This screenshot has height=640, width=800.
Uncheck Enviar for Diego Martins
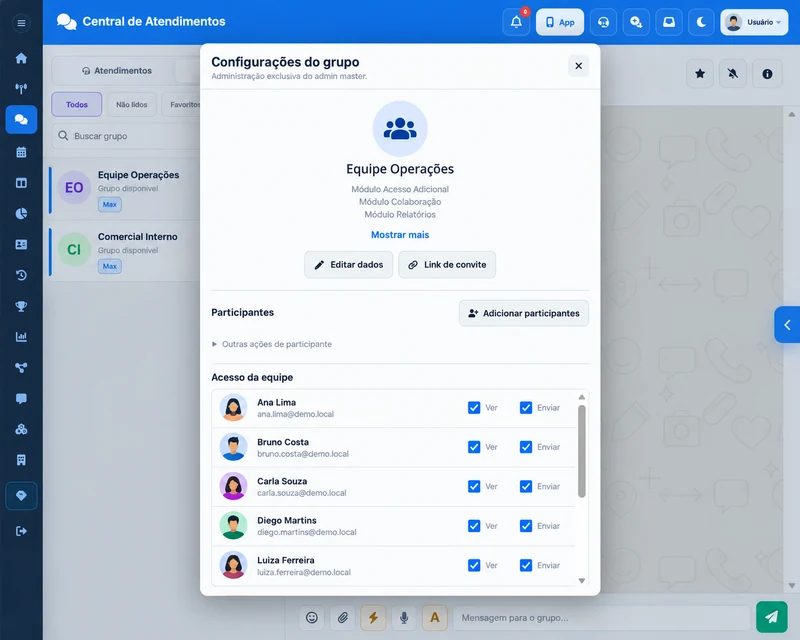(526, 526)
